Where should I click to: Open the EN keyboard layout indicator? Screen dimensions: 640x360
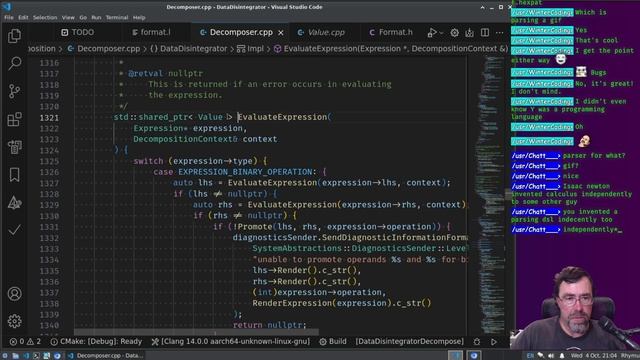click(x=530, y=356)
